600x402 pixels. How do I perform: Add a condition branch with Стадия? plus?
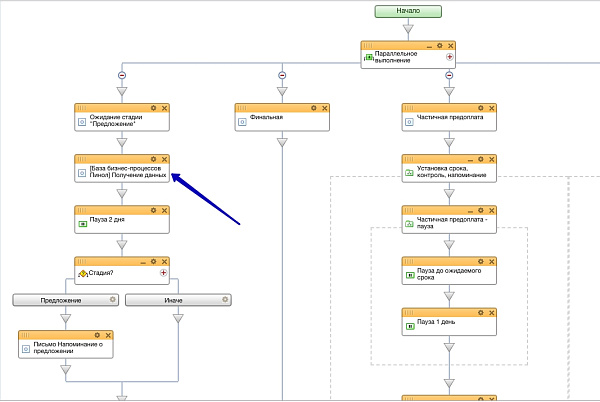click(x=163, y=273)
